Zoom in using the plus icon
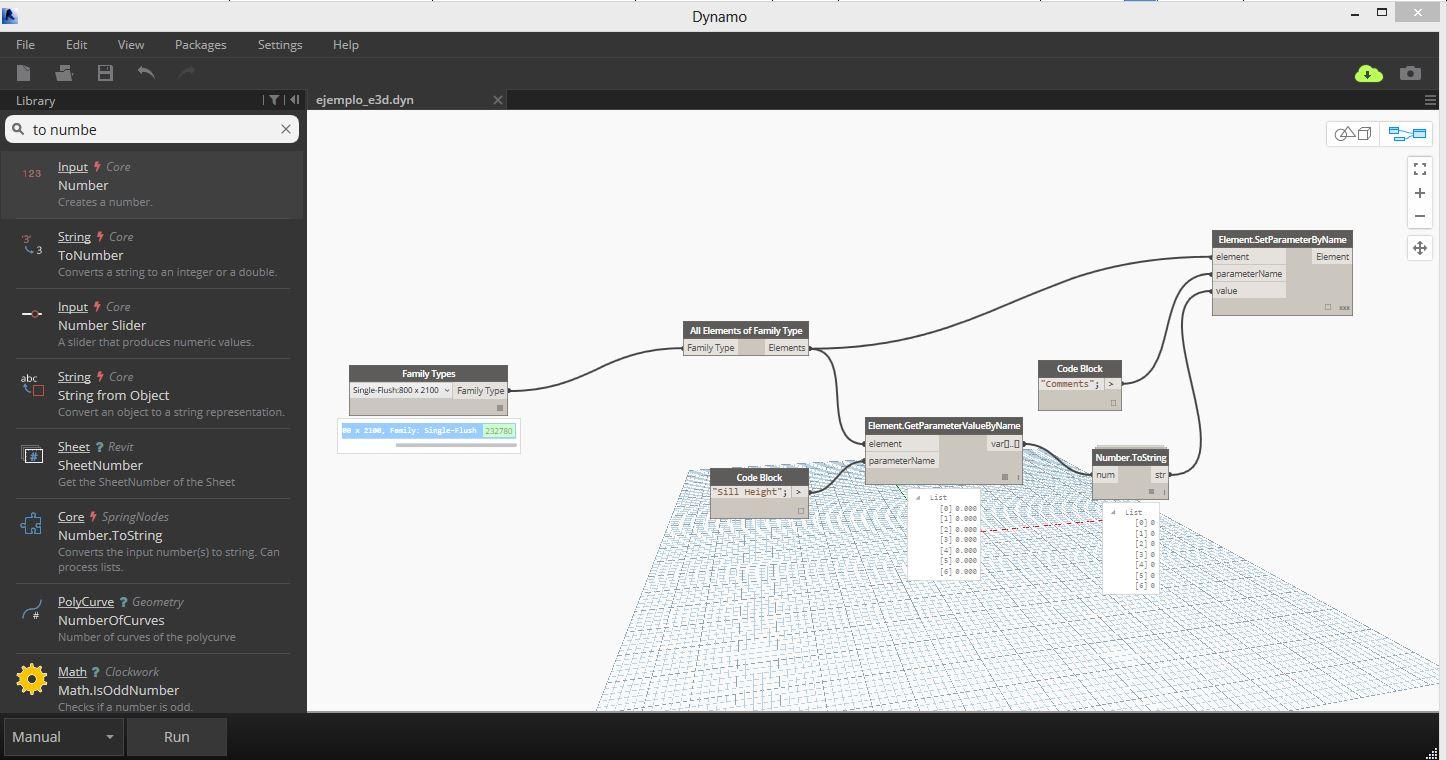This screenshot has width=1447, height=760. (x=1420, y=193)
